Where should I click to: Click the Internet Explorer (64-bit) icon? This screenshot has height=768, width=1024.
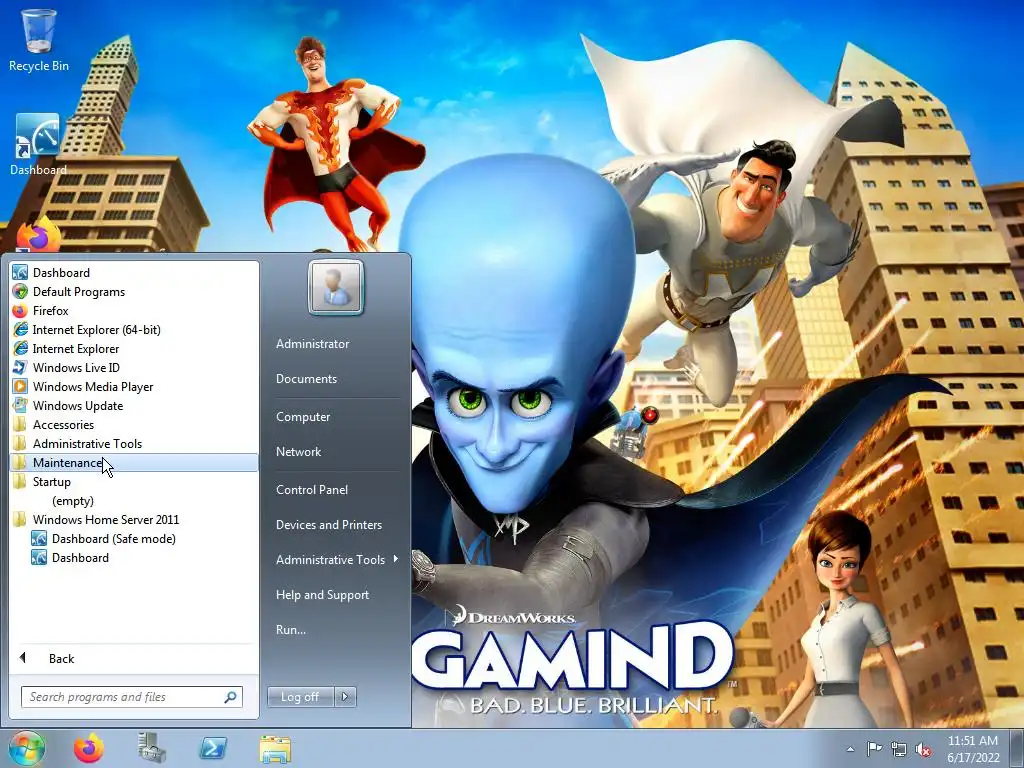coord(20,329)
